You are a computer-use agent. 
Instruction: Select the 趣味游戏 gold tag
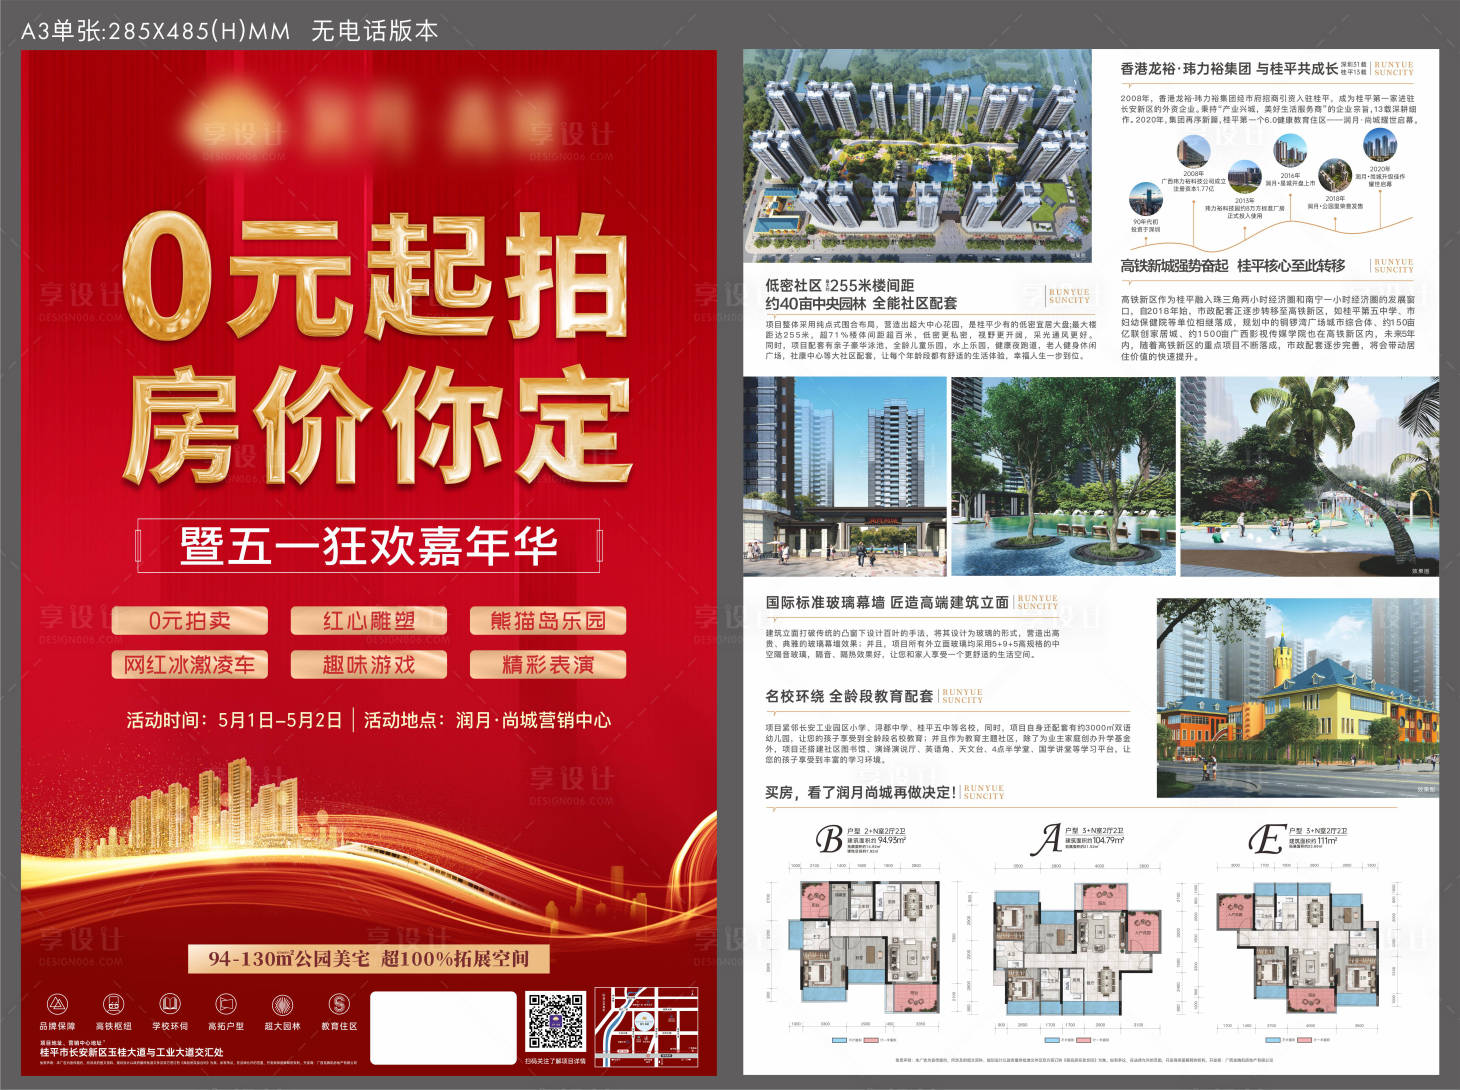click(369, 665)
